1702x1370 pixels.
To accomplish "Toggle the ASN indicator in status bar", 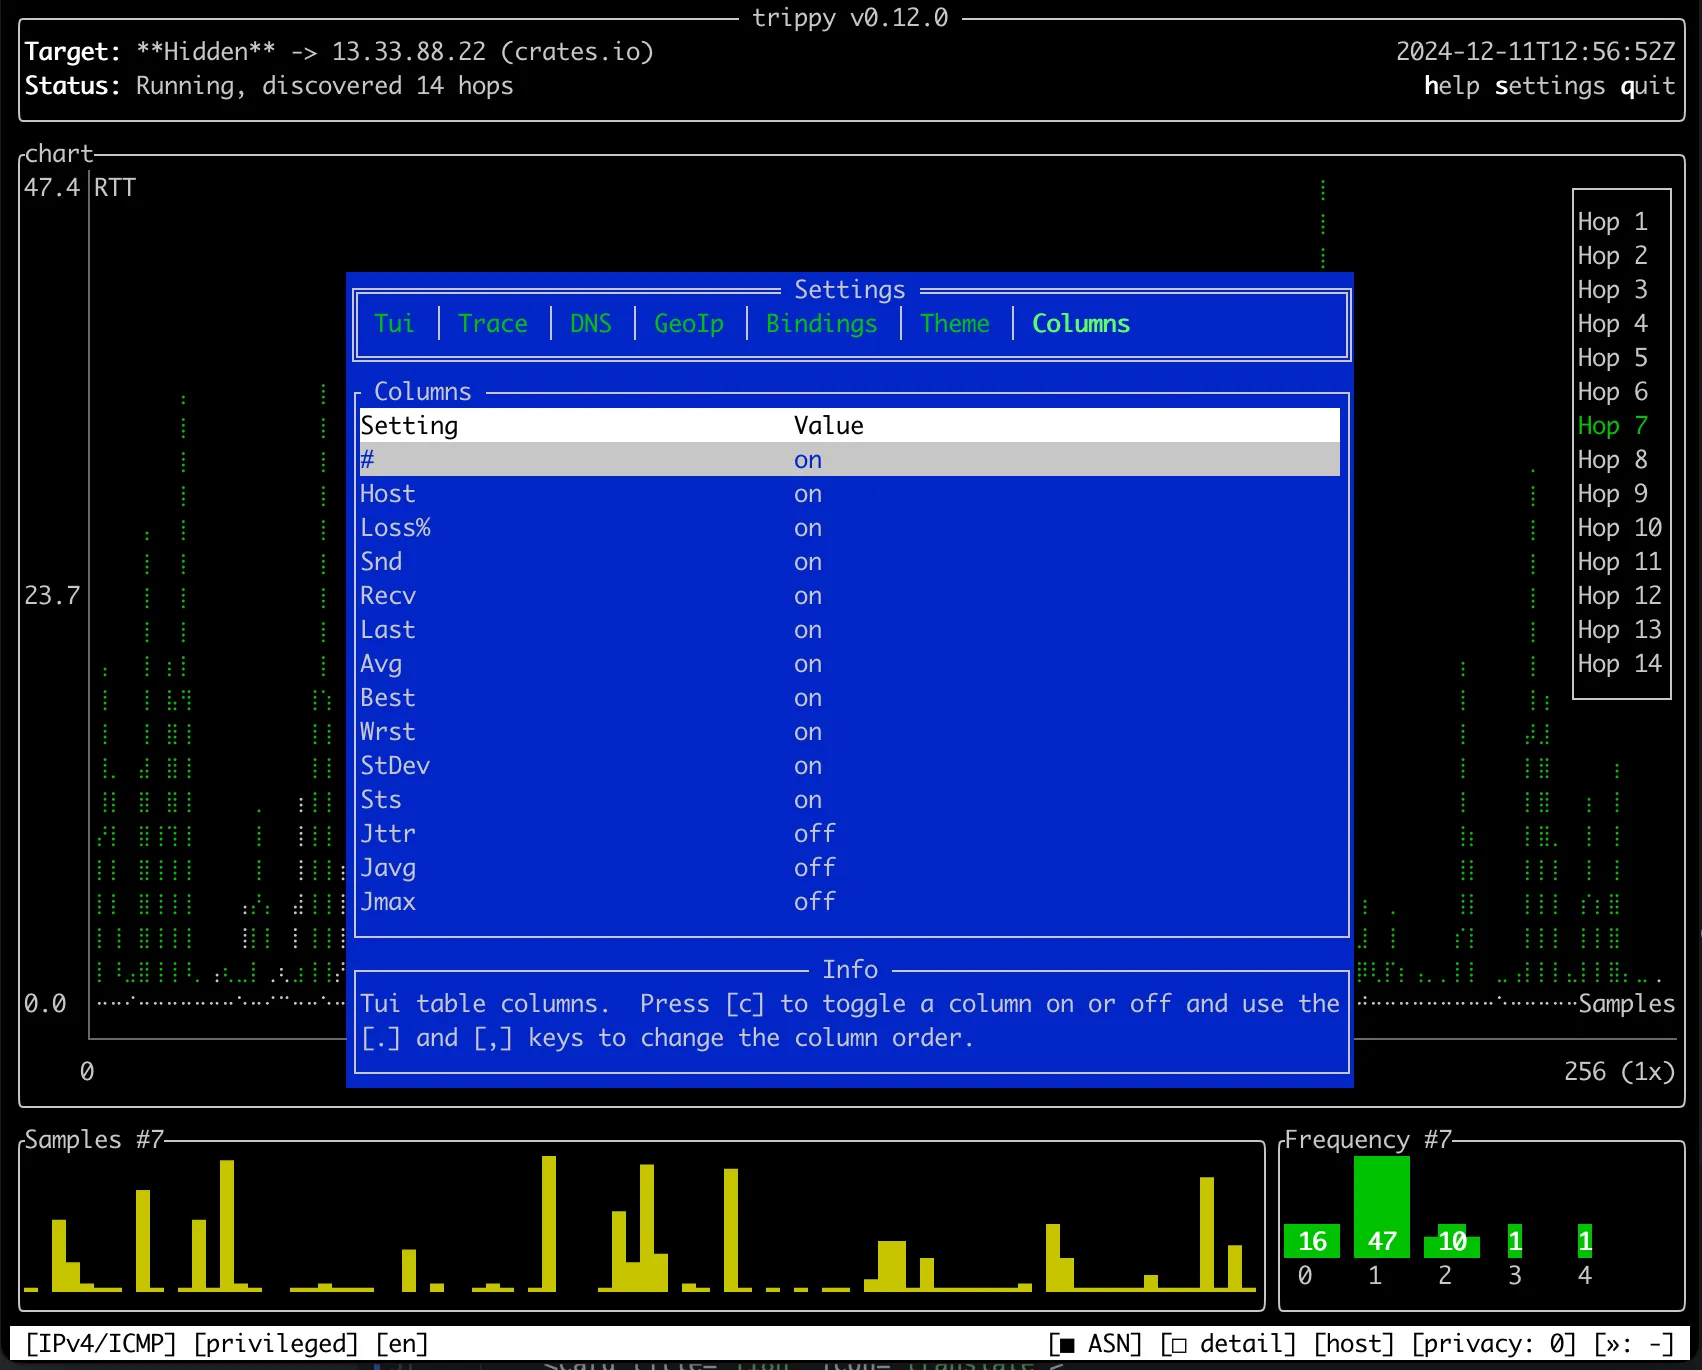I will 1095,1344.
